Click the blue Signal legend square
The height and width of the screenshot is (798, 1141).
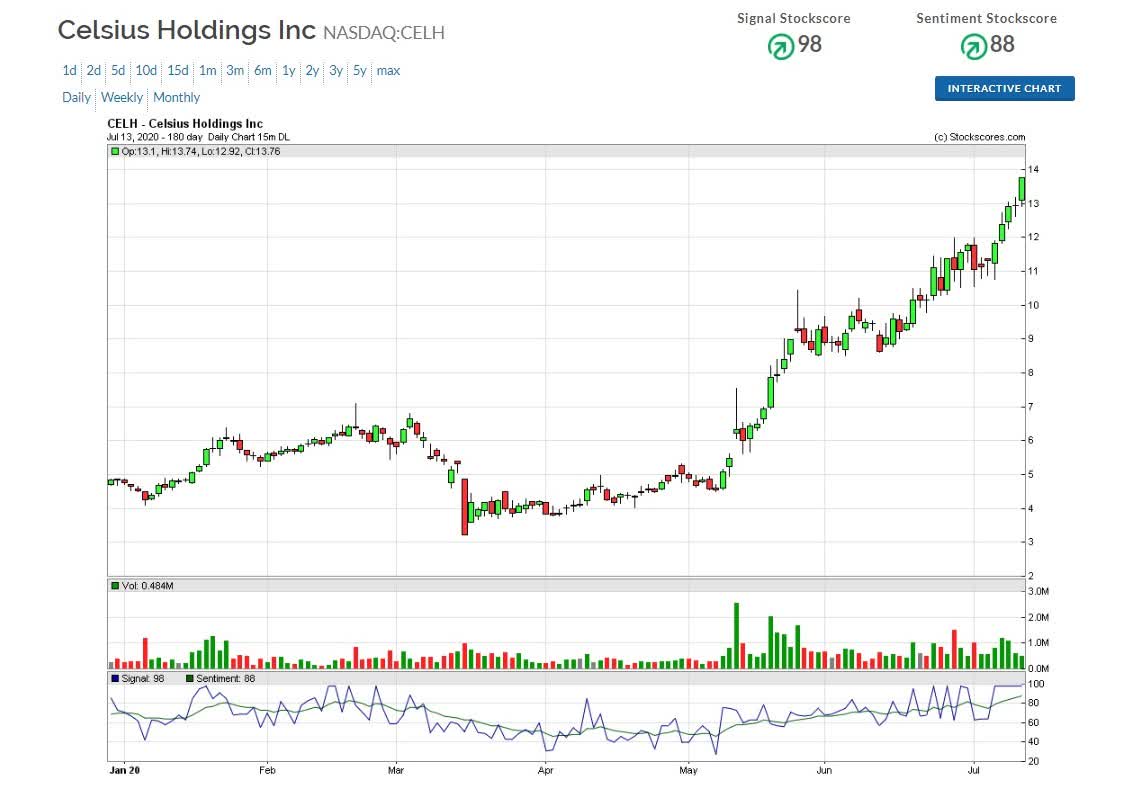[114, 679]
